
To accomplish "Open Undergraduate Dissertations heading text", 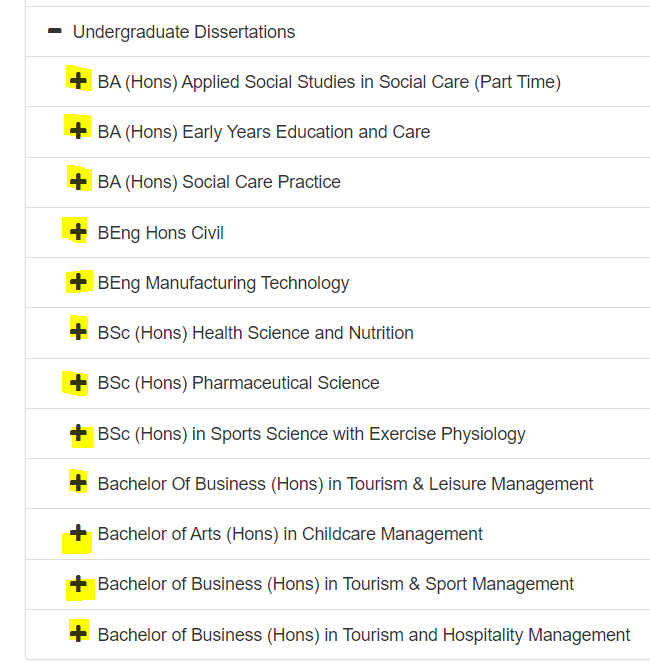I will pyautogui.click(x=184, y=32).
